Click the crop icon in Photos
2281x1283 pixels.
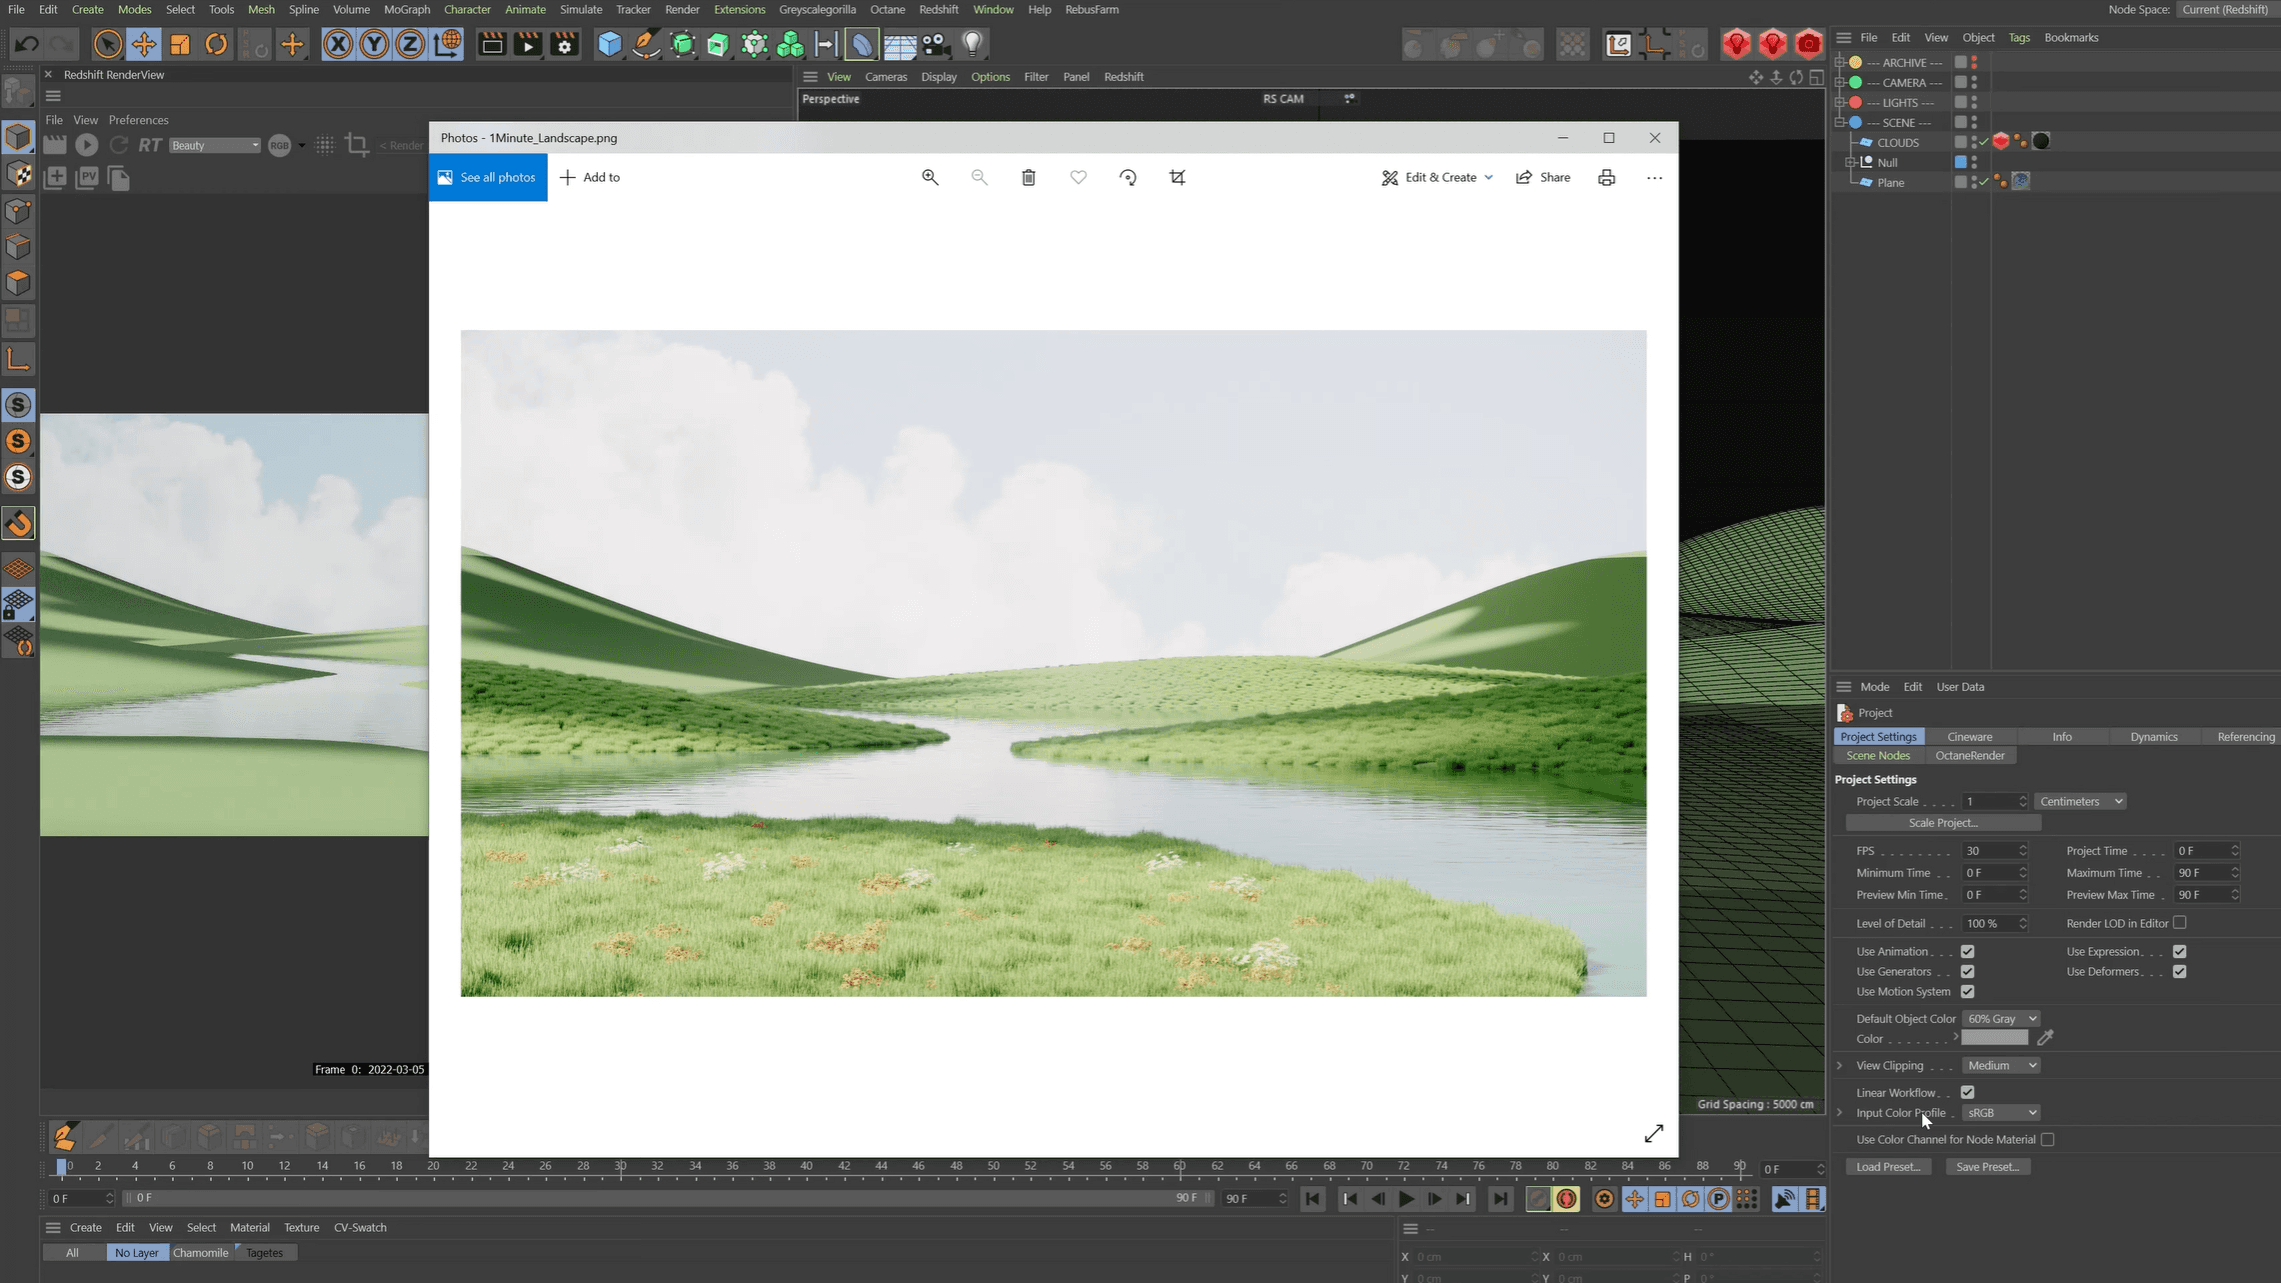(1177, 177)
